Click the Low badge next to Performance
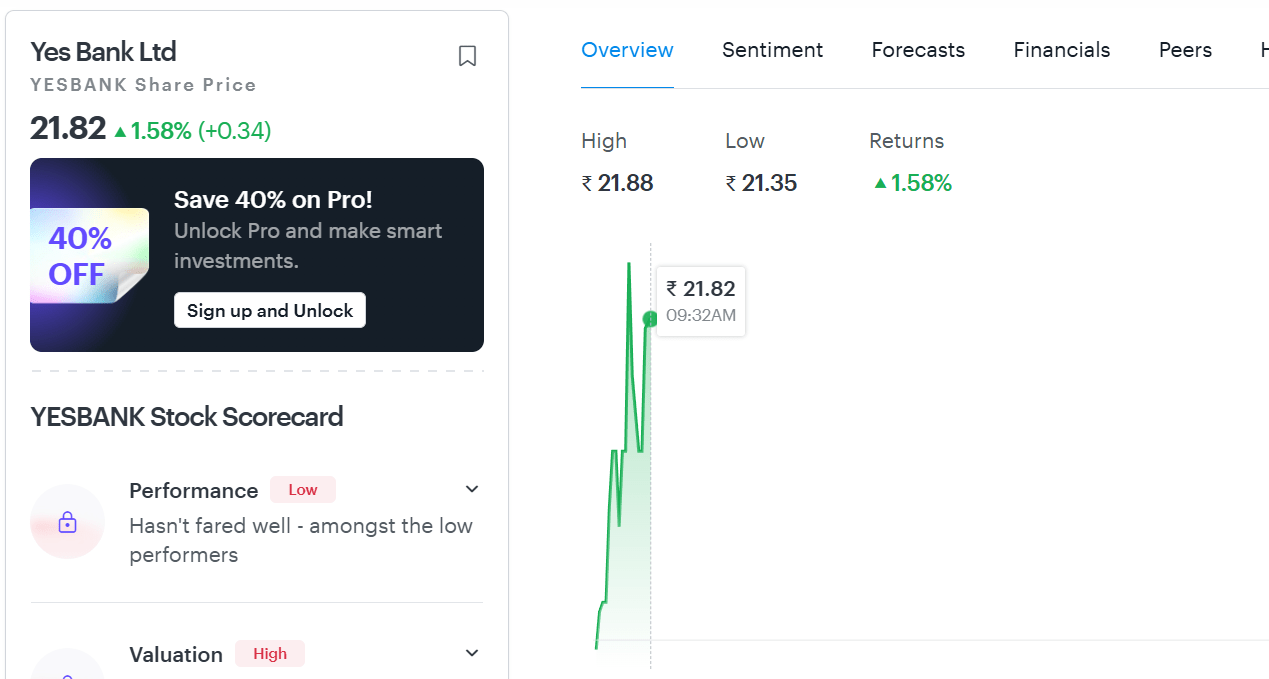 [302, 490]
